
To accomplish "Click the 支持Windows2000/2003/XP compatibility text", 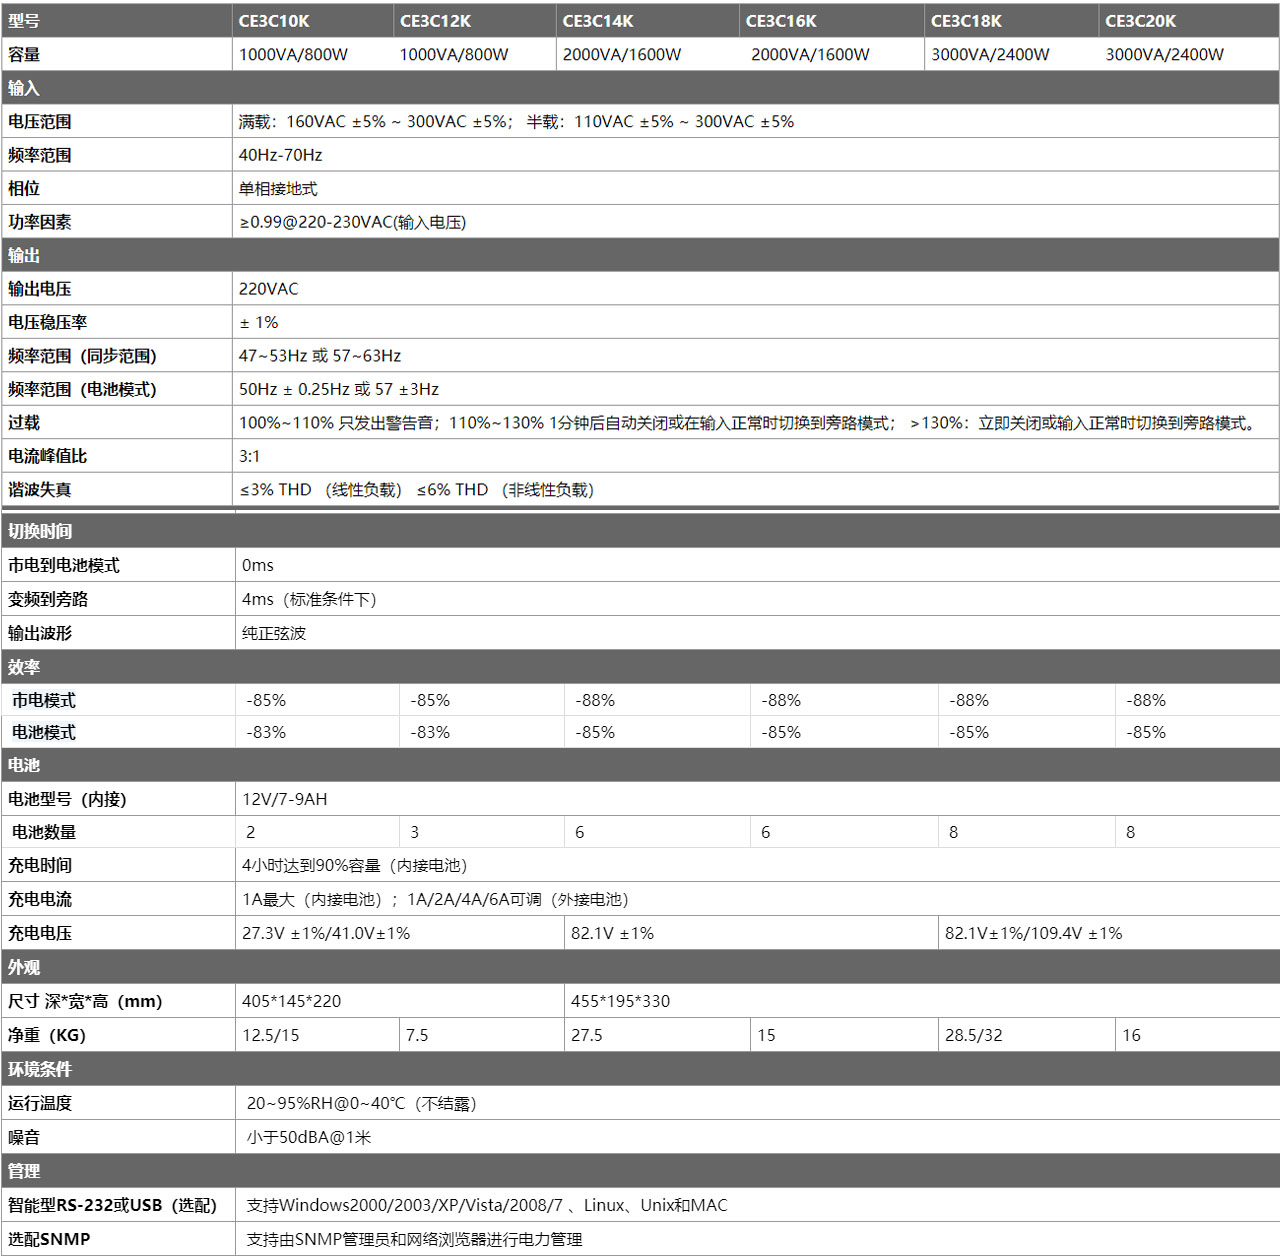I will (x=487, y=1206).
